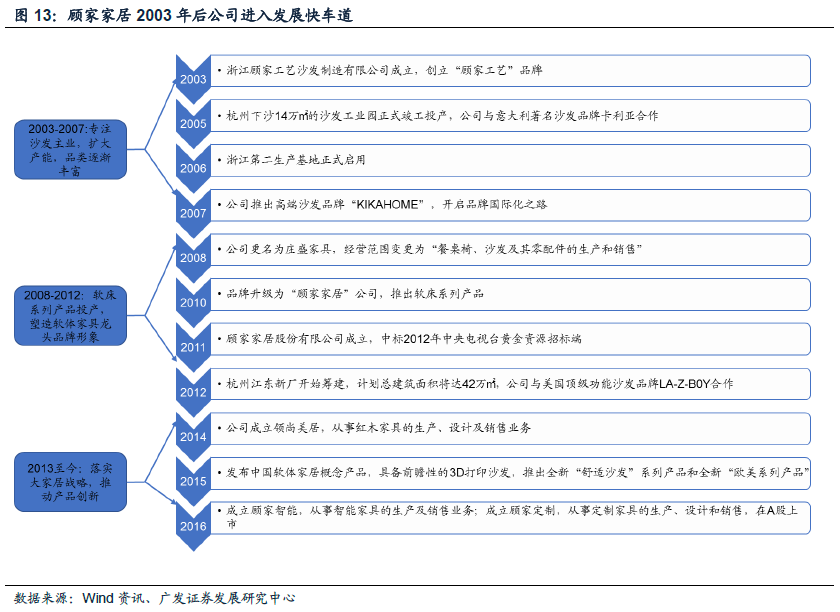Select the 2013至今 phase box

pos(70,482)
